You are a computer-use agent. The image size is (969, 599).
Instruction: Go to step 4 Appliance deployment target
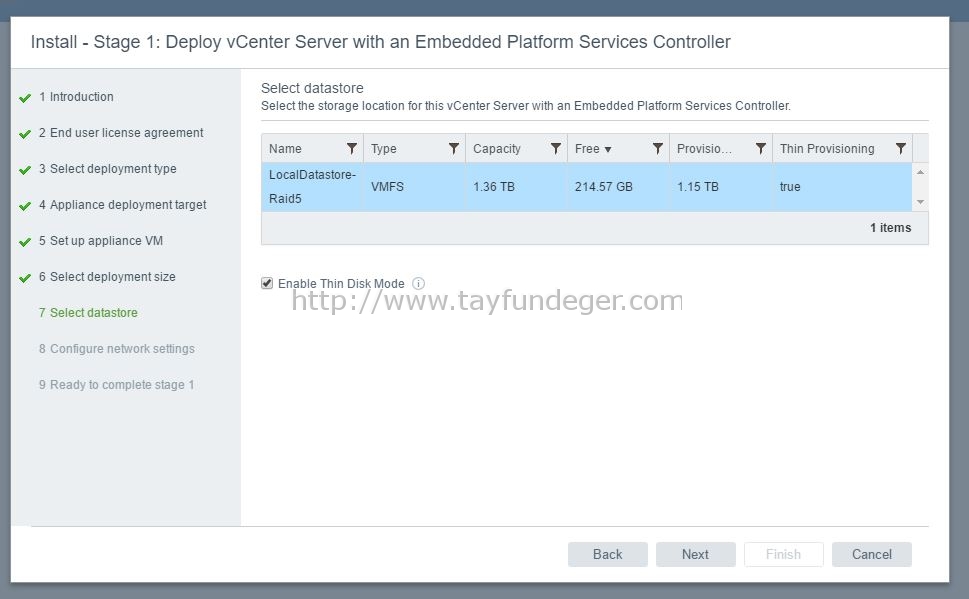(x=122, y=205)
